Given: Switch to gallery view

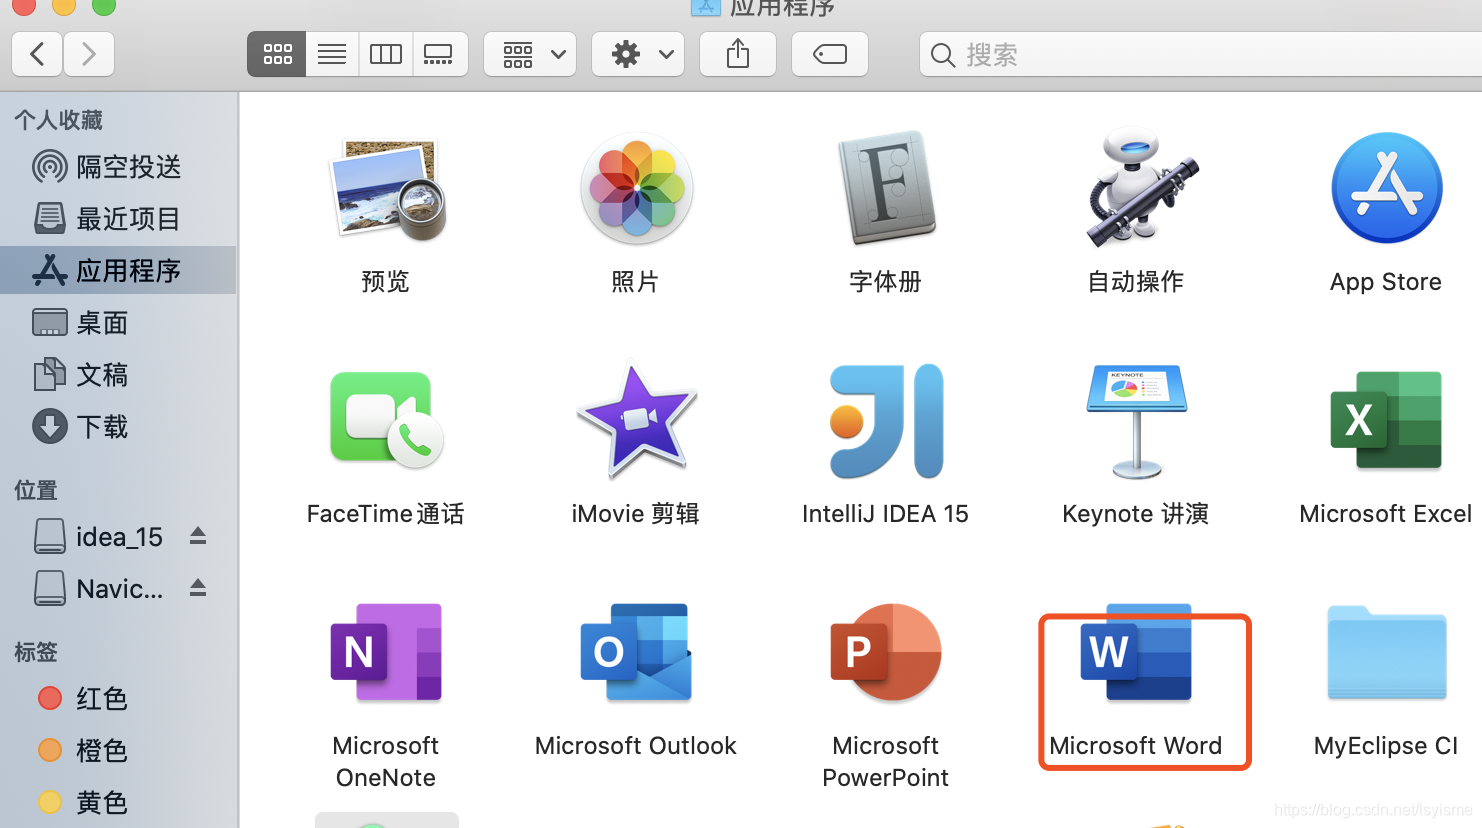Looking at the screenshot, I should click(440, 54).
